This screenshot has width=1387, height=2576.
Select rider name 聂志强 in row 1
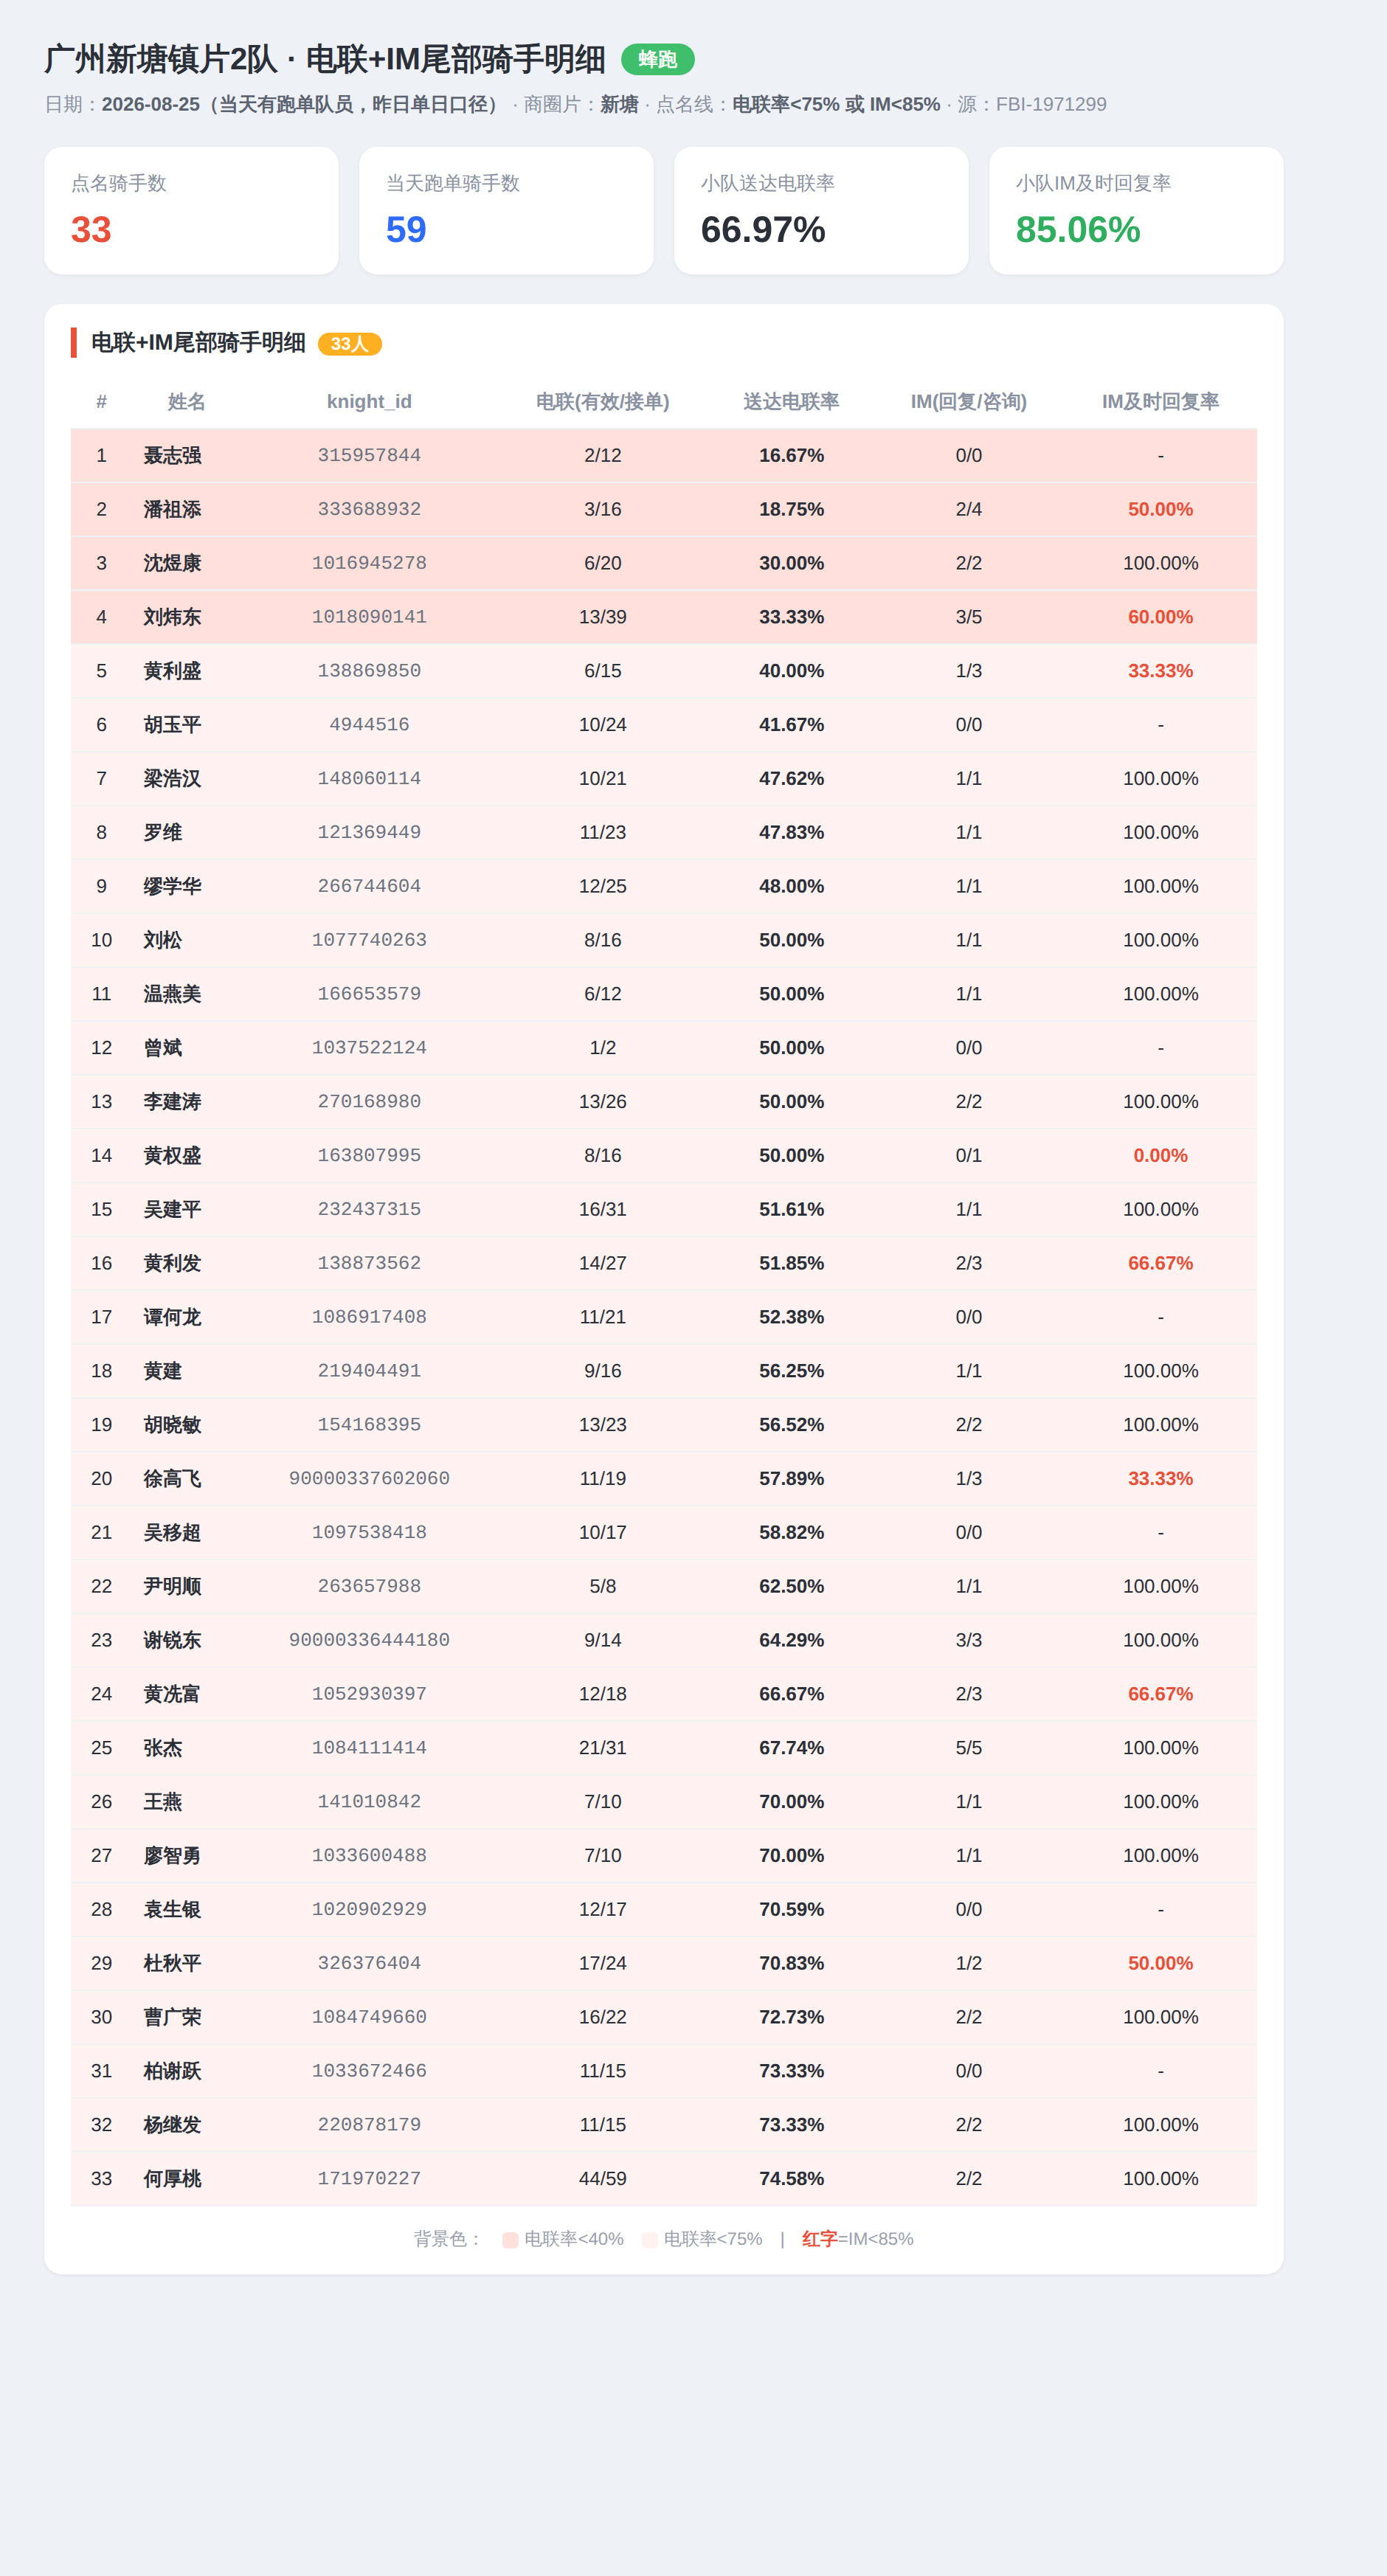point(172,455)
